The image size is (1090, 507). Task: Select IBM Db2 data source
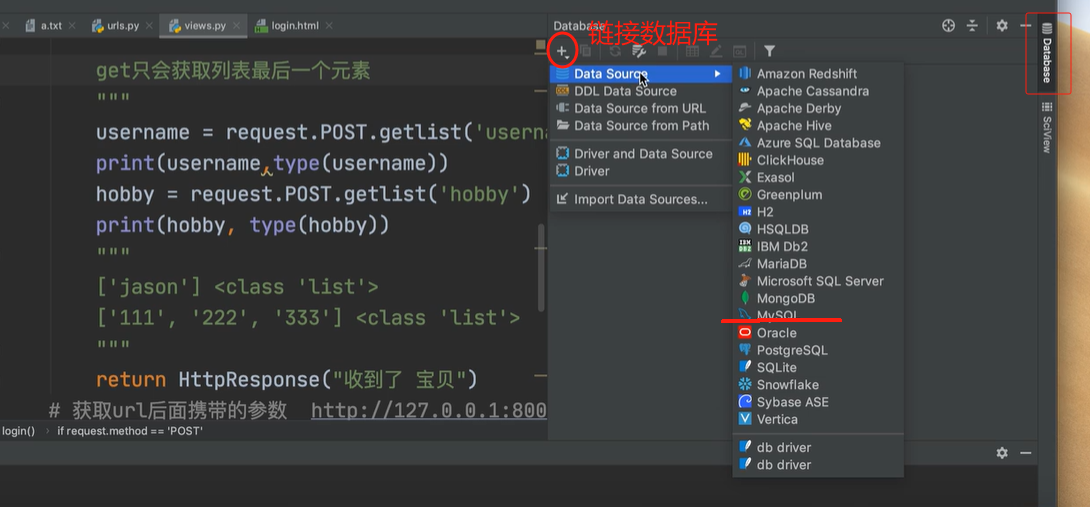[x=818, y=246]
